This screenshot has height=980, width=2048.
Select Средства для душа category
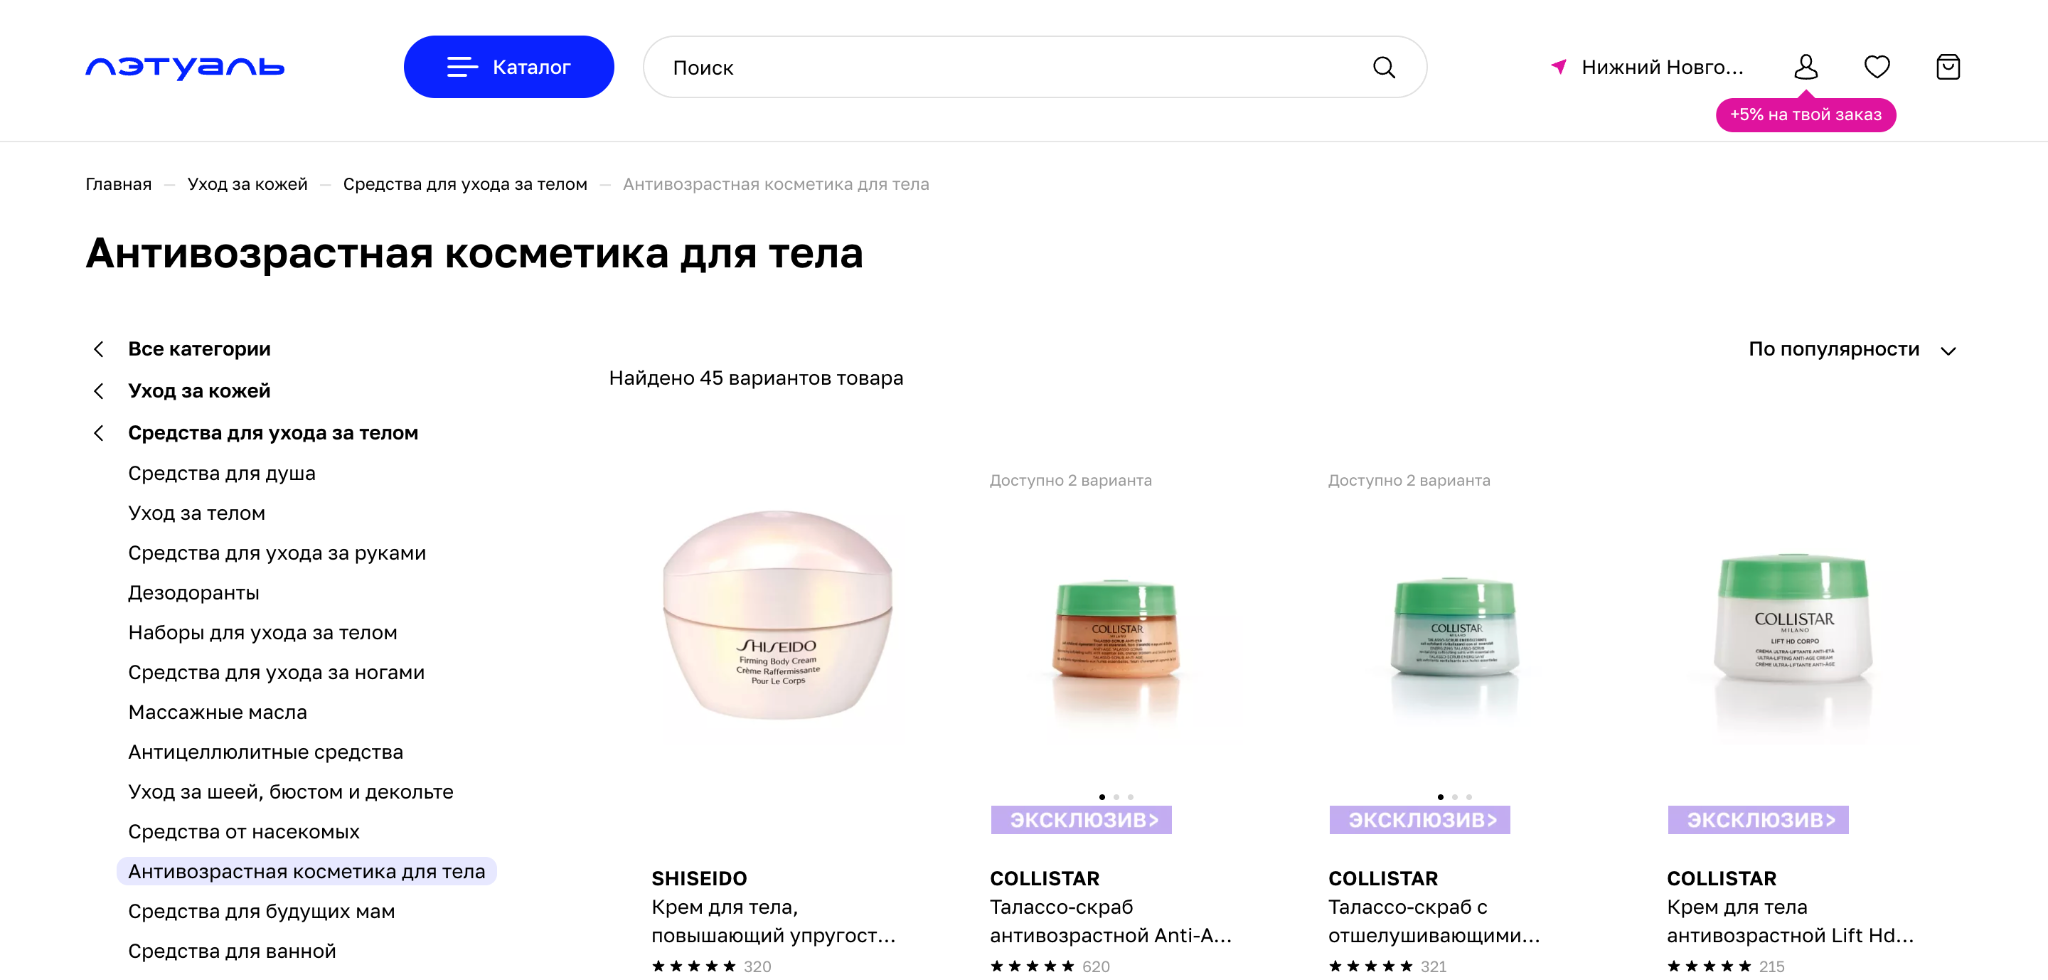pyautogui.click(x=222, y=473)
